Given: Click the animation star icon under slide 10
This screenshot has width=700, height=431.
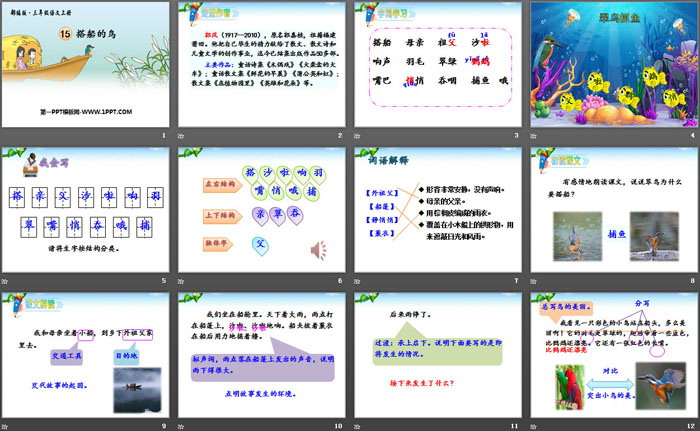Looking at the screenshot, I should [181, 427].
